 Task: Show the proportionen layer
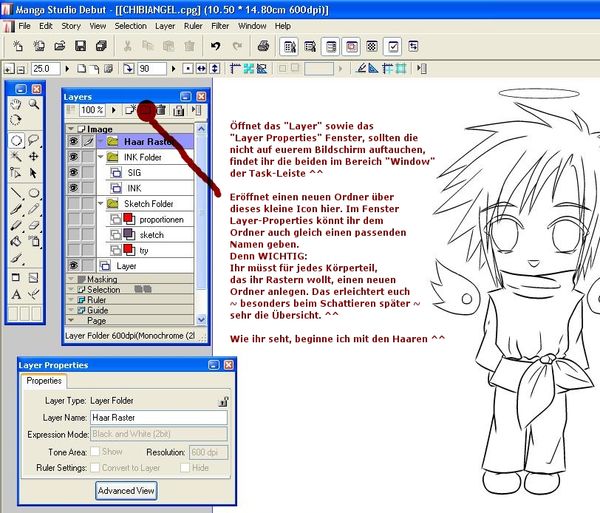(x=73, y=219)
